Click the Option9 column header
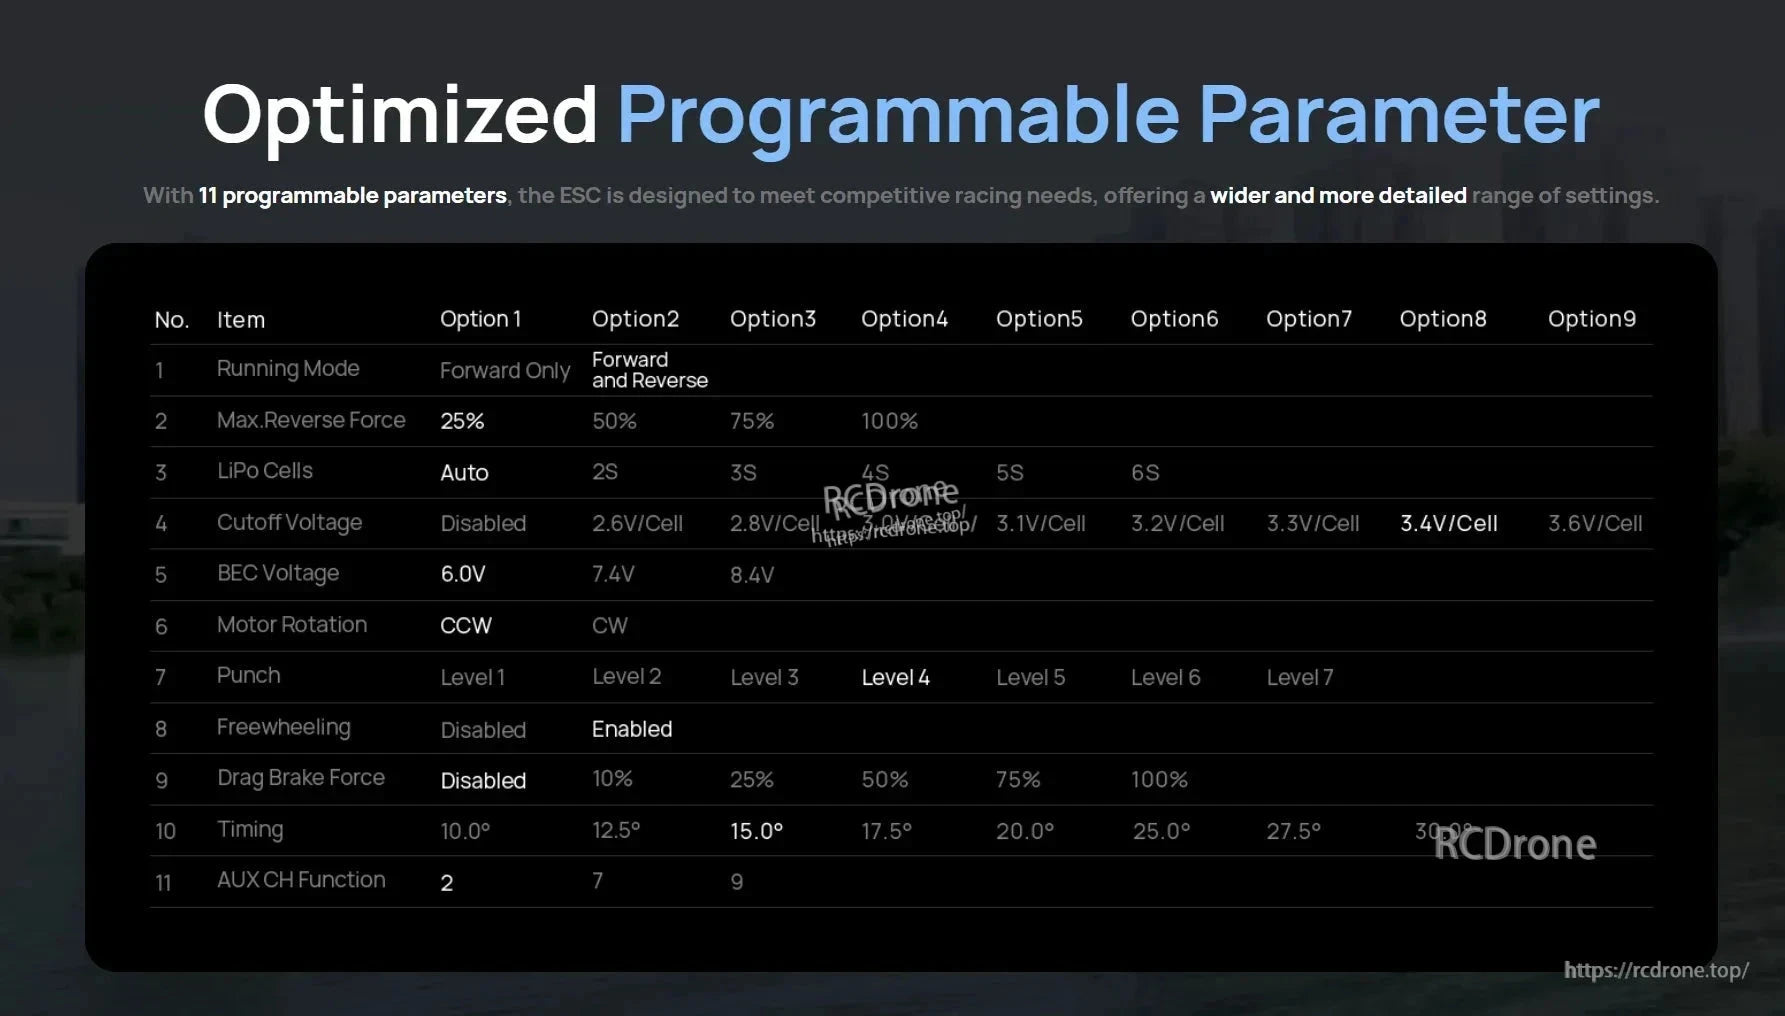Image resolution: width=1785 pixels, height=1016 pixels. (1591, 318)
